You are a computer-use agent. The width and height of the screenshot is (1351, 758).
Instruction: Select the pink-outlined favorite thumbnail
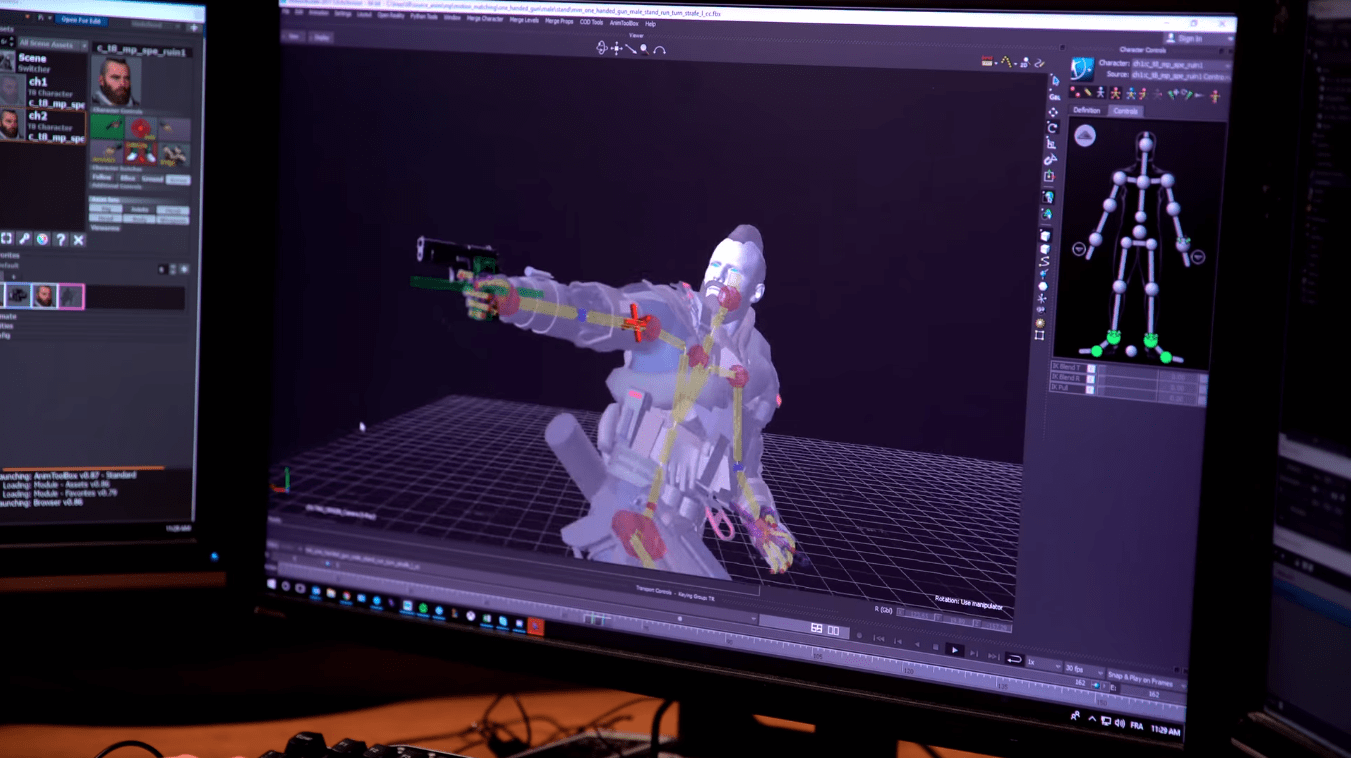click(72, 296)
